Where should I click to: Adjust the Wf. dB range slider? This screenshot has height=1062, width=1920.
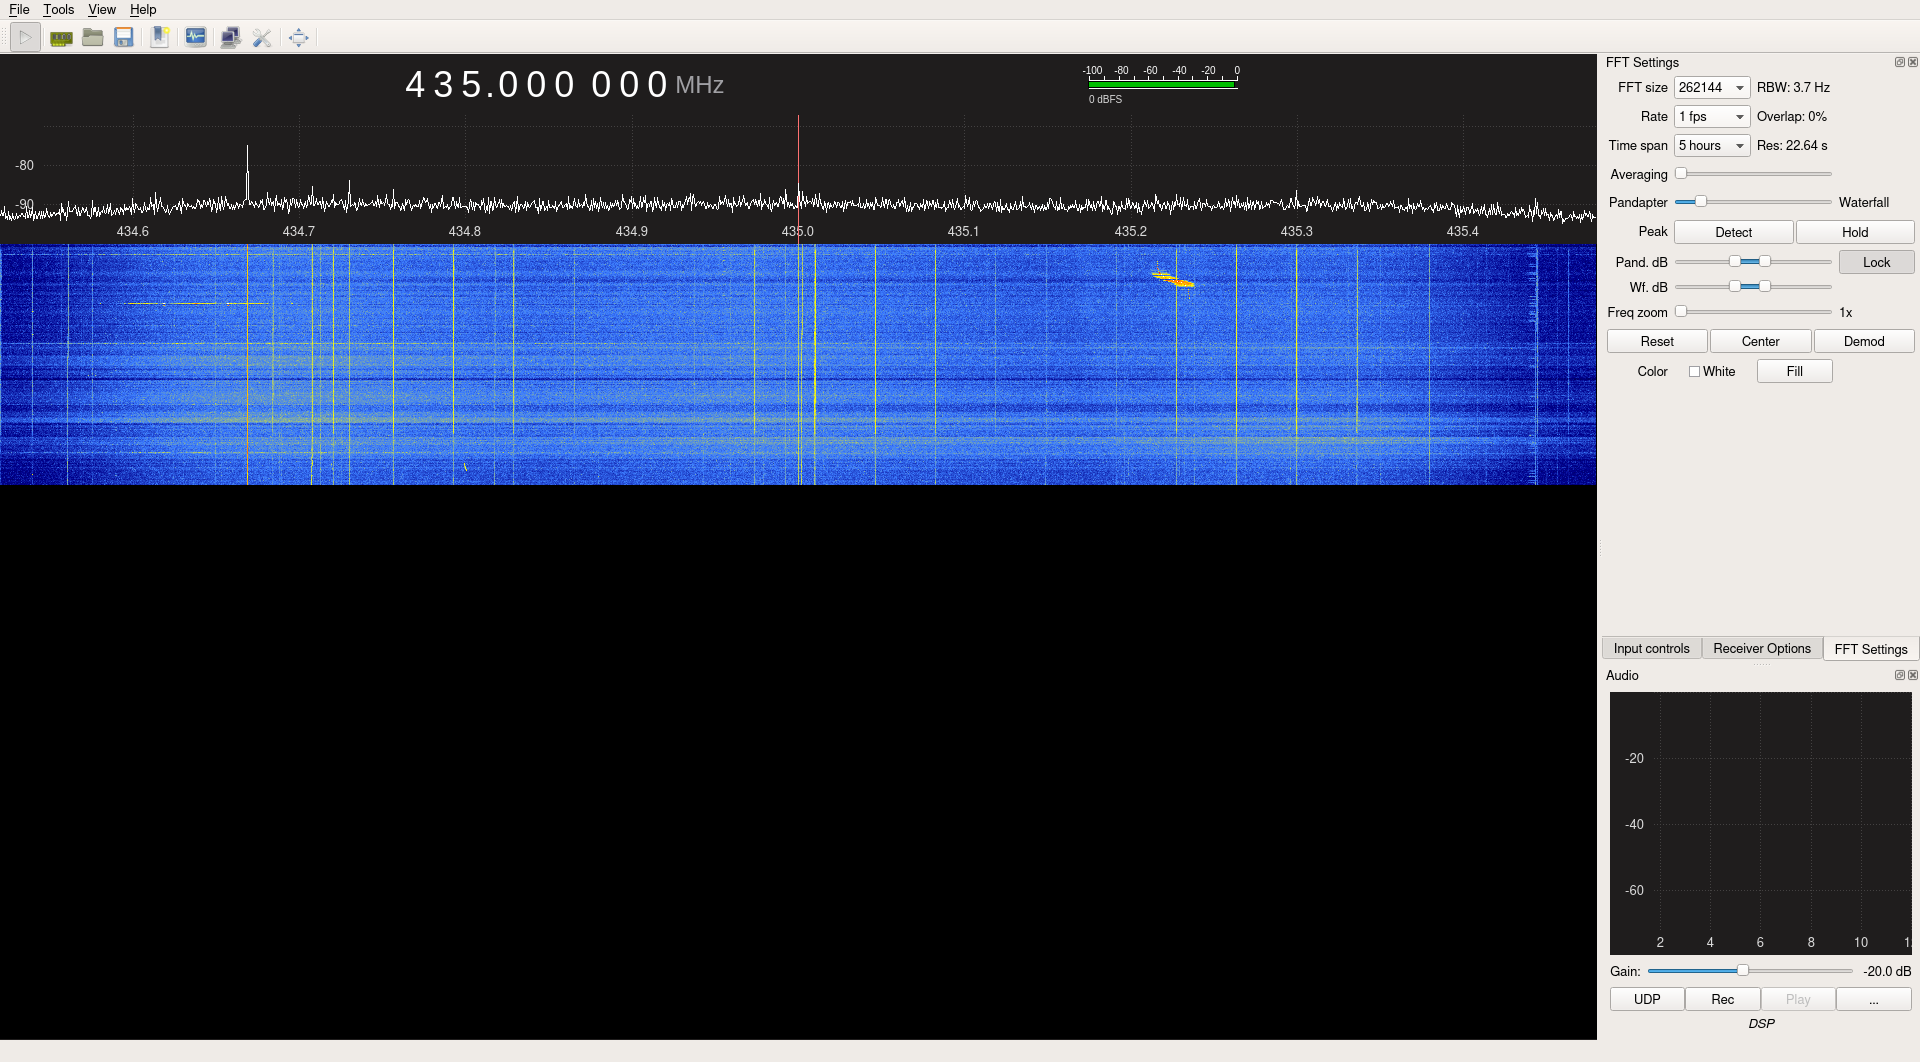(x=1753, y=287)
